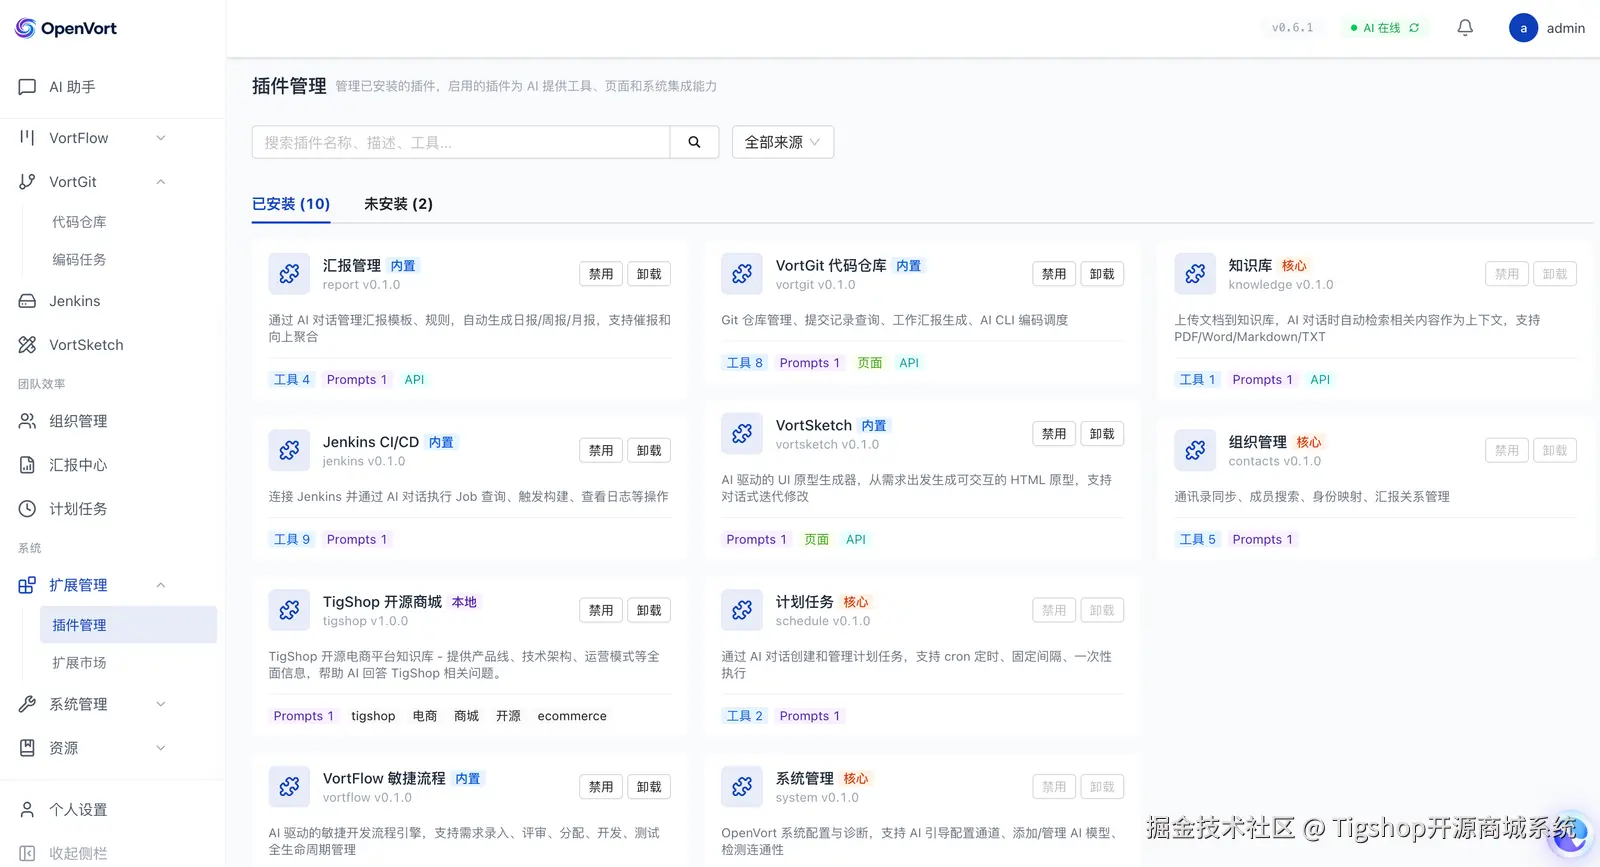
Task: Switch to the 未安装 (2) tab
Action: coord(398,204)
